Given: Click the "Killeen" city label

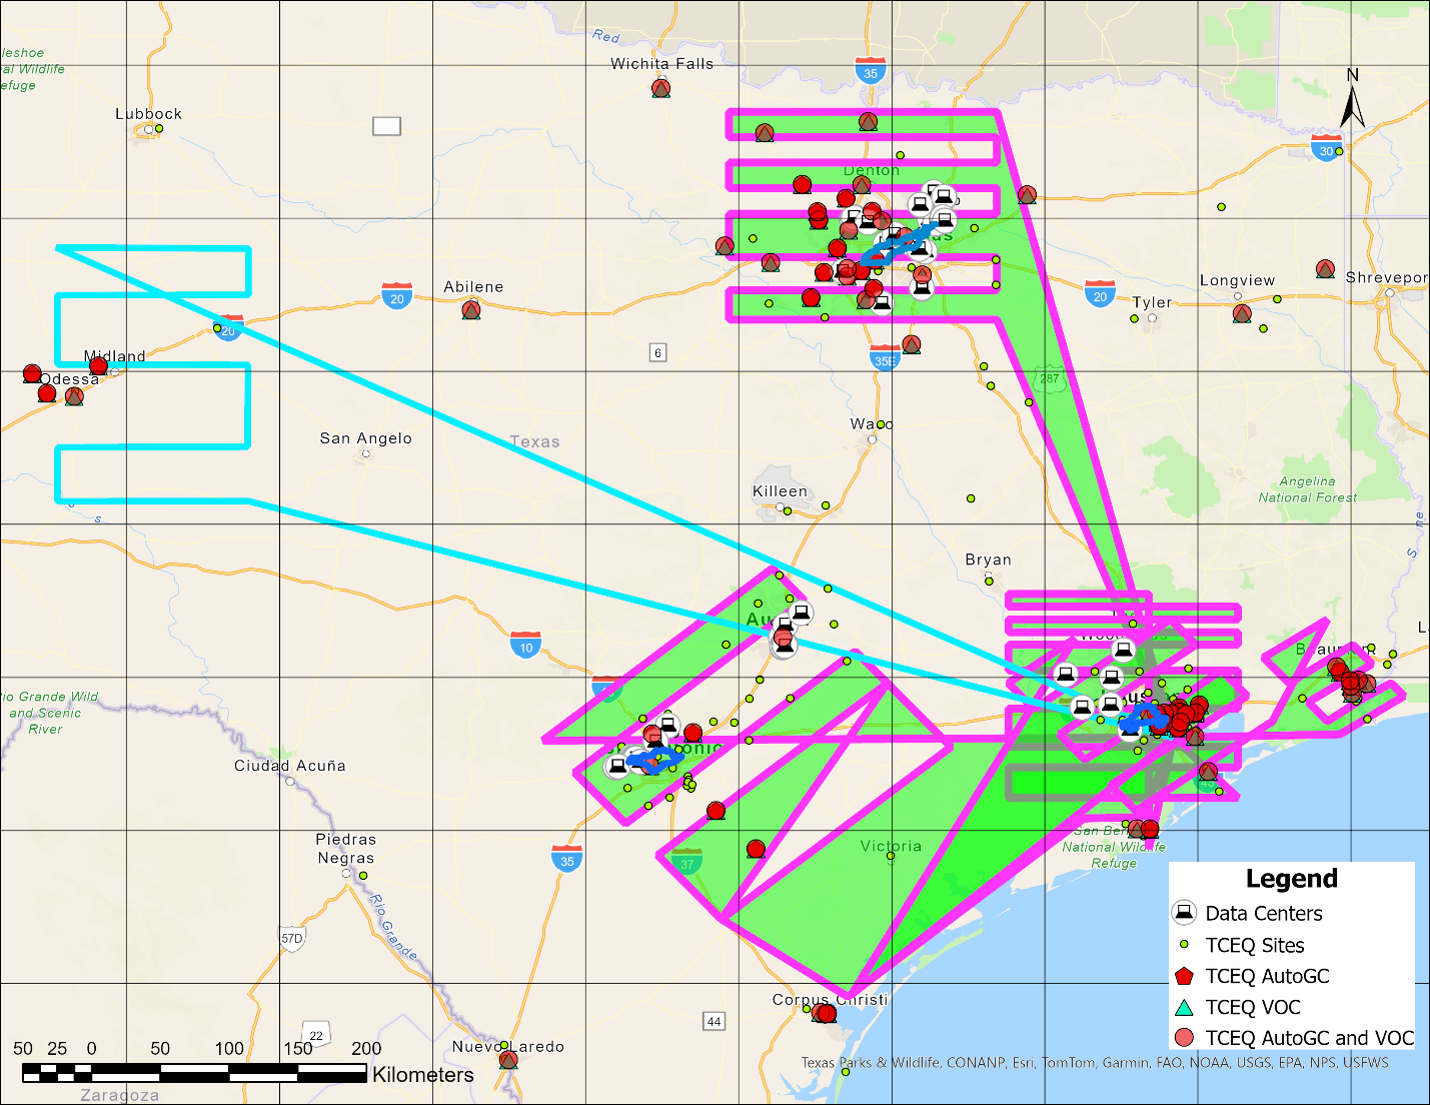Looking at the screenshot, I should point(780,491).
